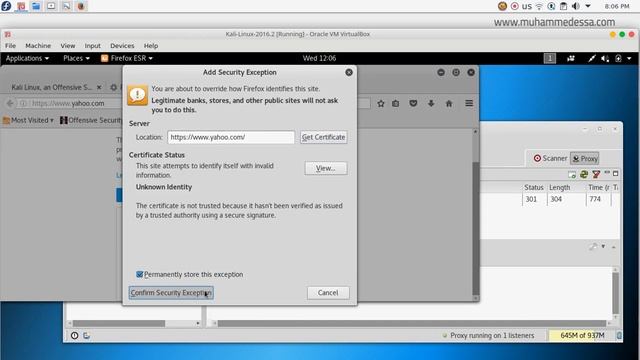Cancel the security exception dialog

tap(328, 293)
